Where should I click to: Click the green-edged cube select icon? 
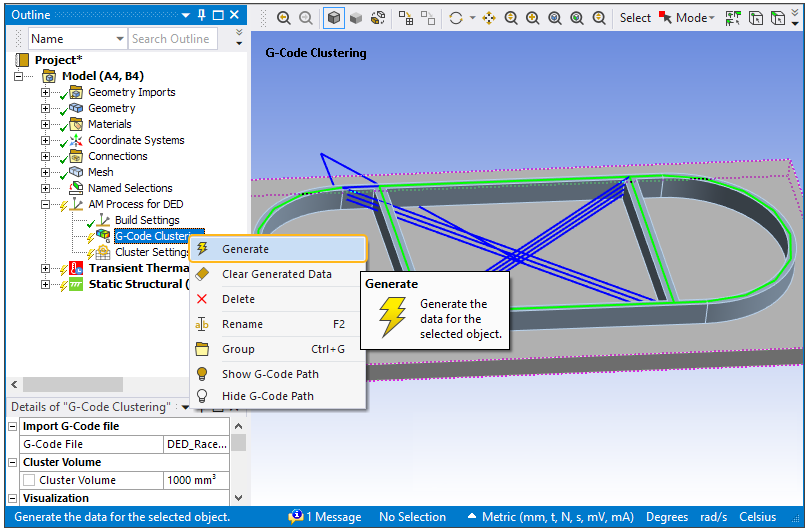(778, 18)
